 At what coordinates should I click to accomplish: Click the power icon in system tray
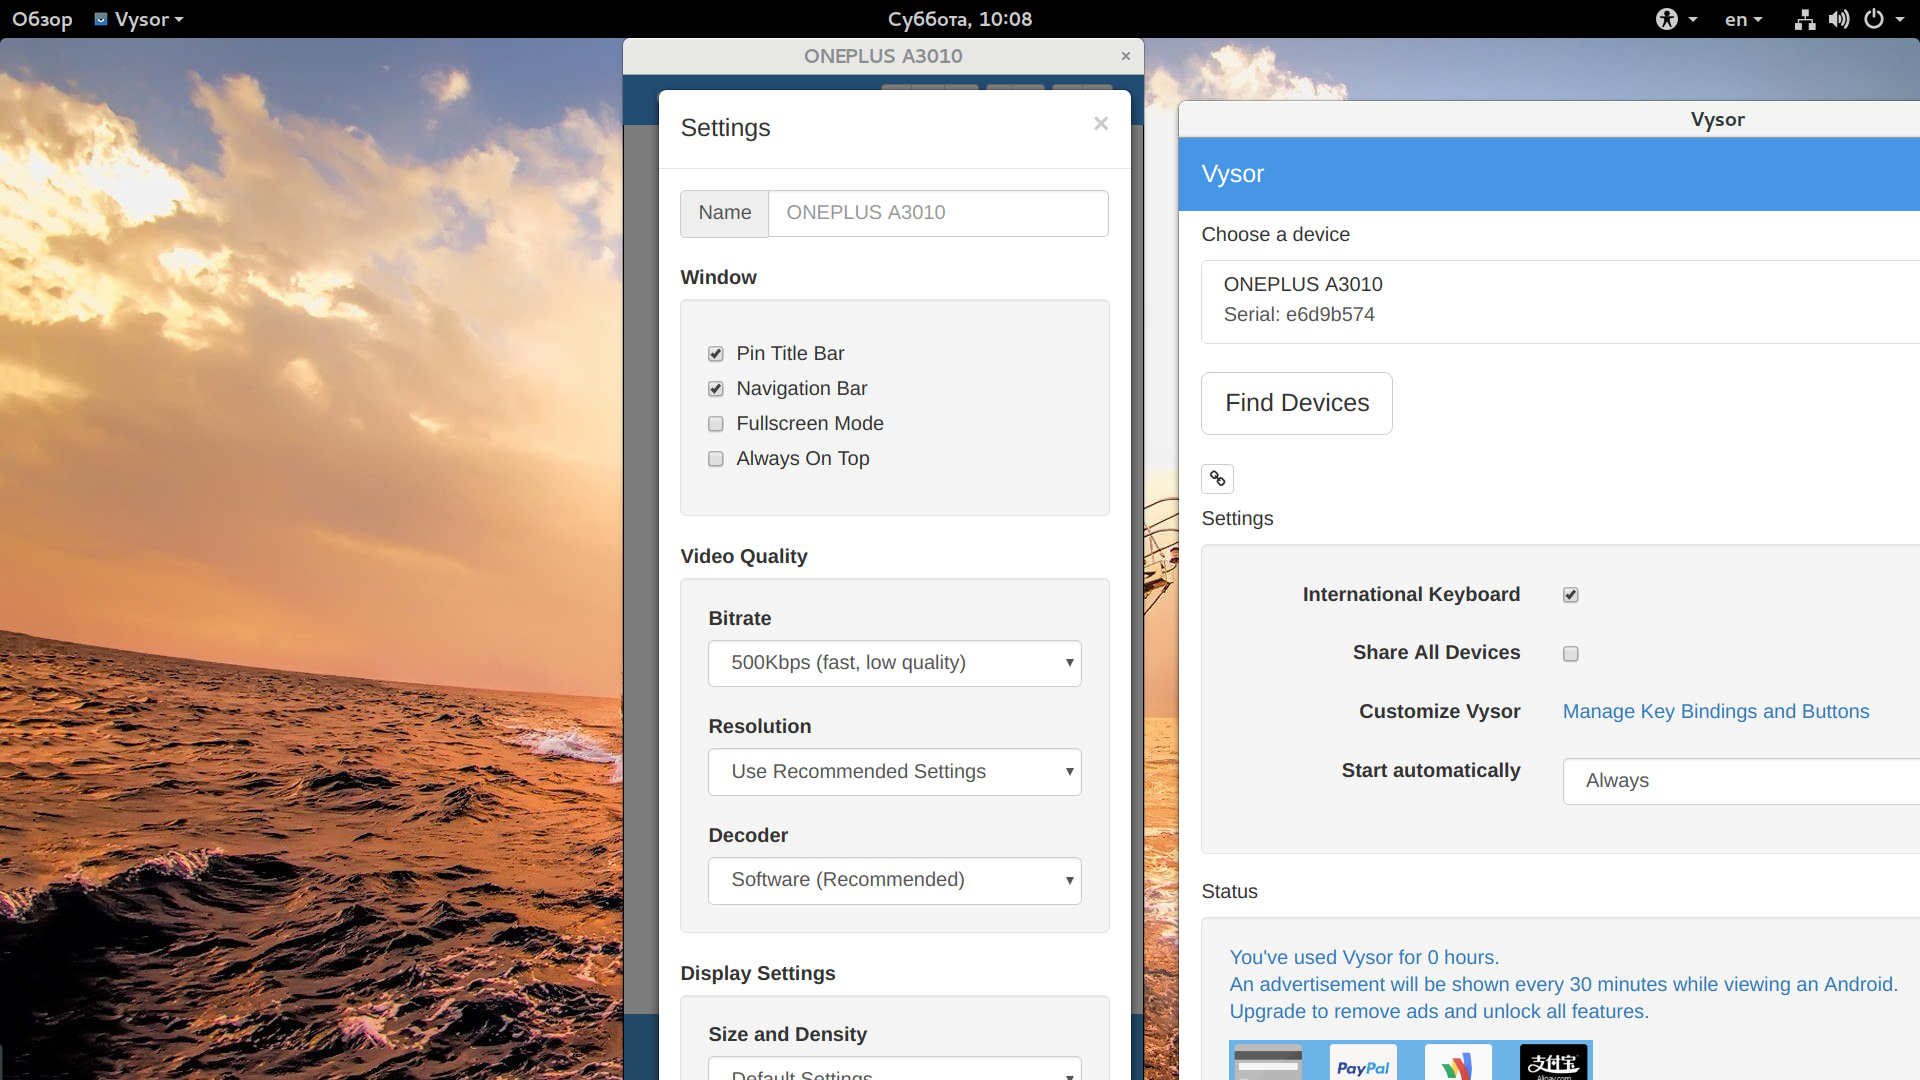(1874, 17)
